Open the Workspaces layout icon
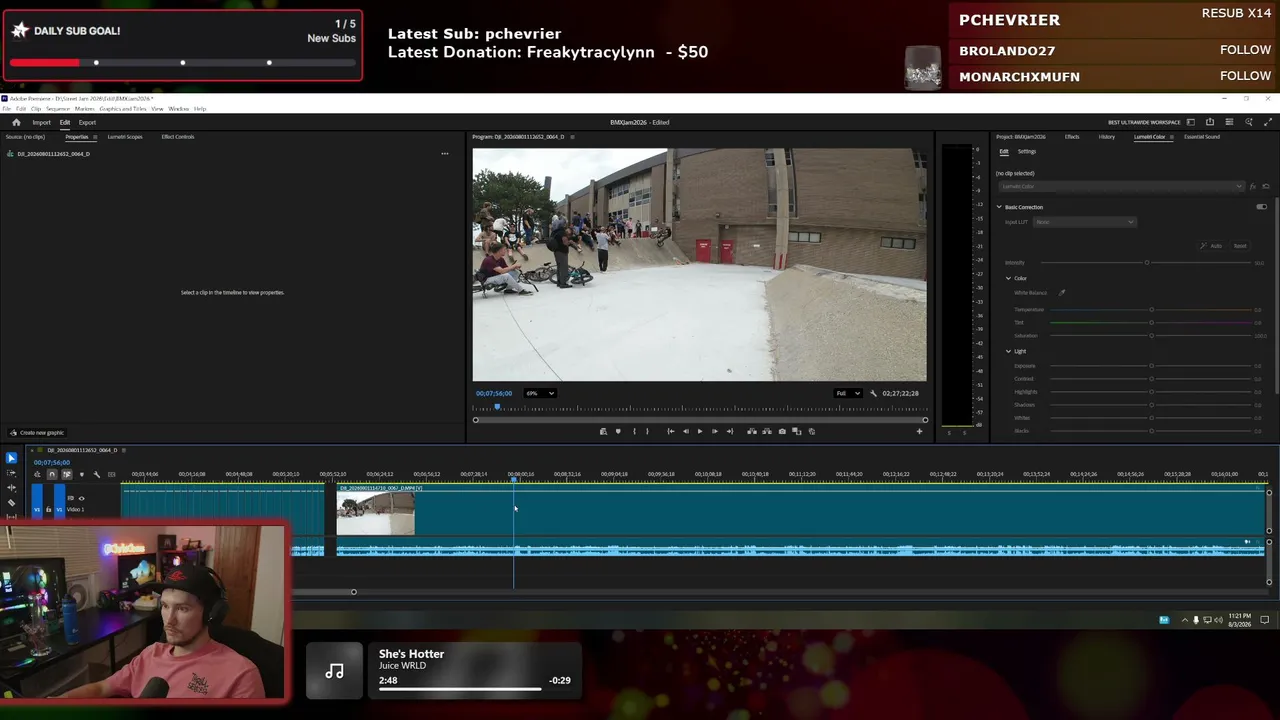The image size is (1280, 720). 1190,122
